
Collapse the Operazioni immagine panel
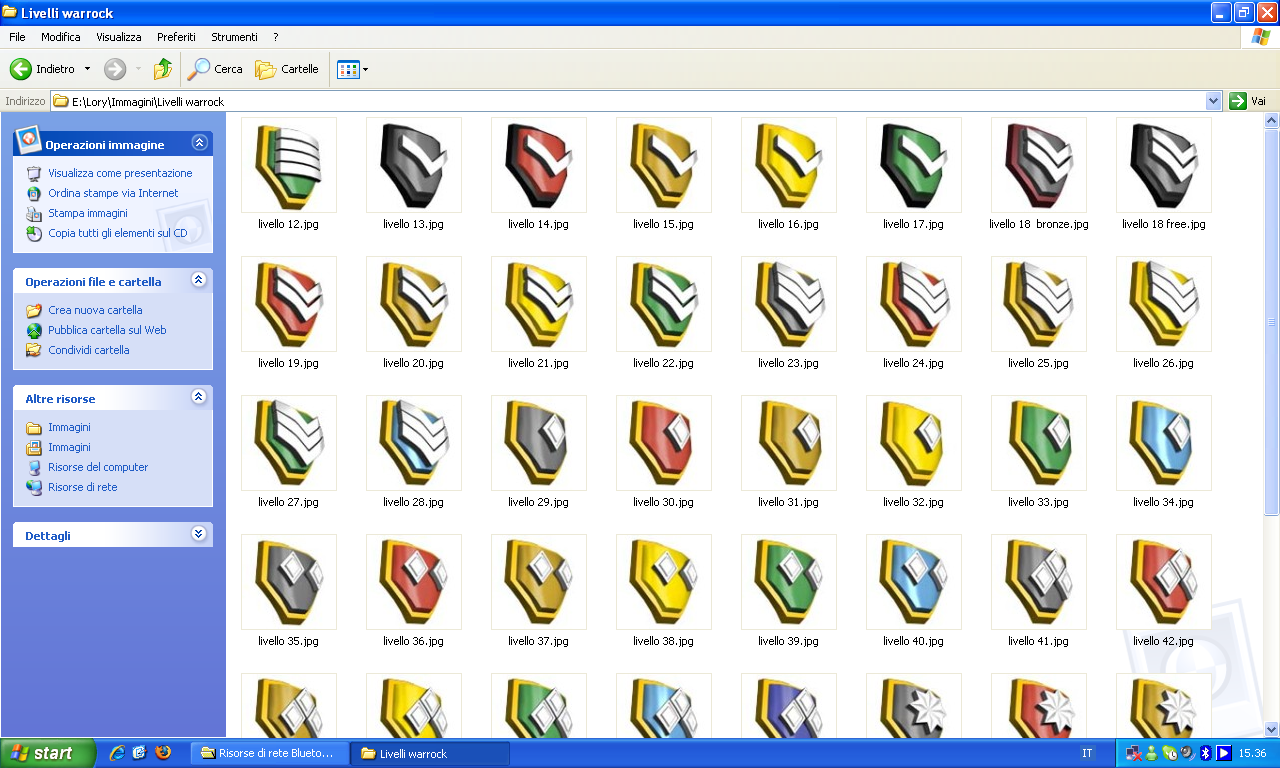click(x=199, y=143)
